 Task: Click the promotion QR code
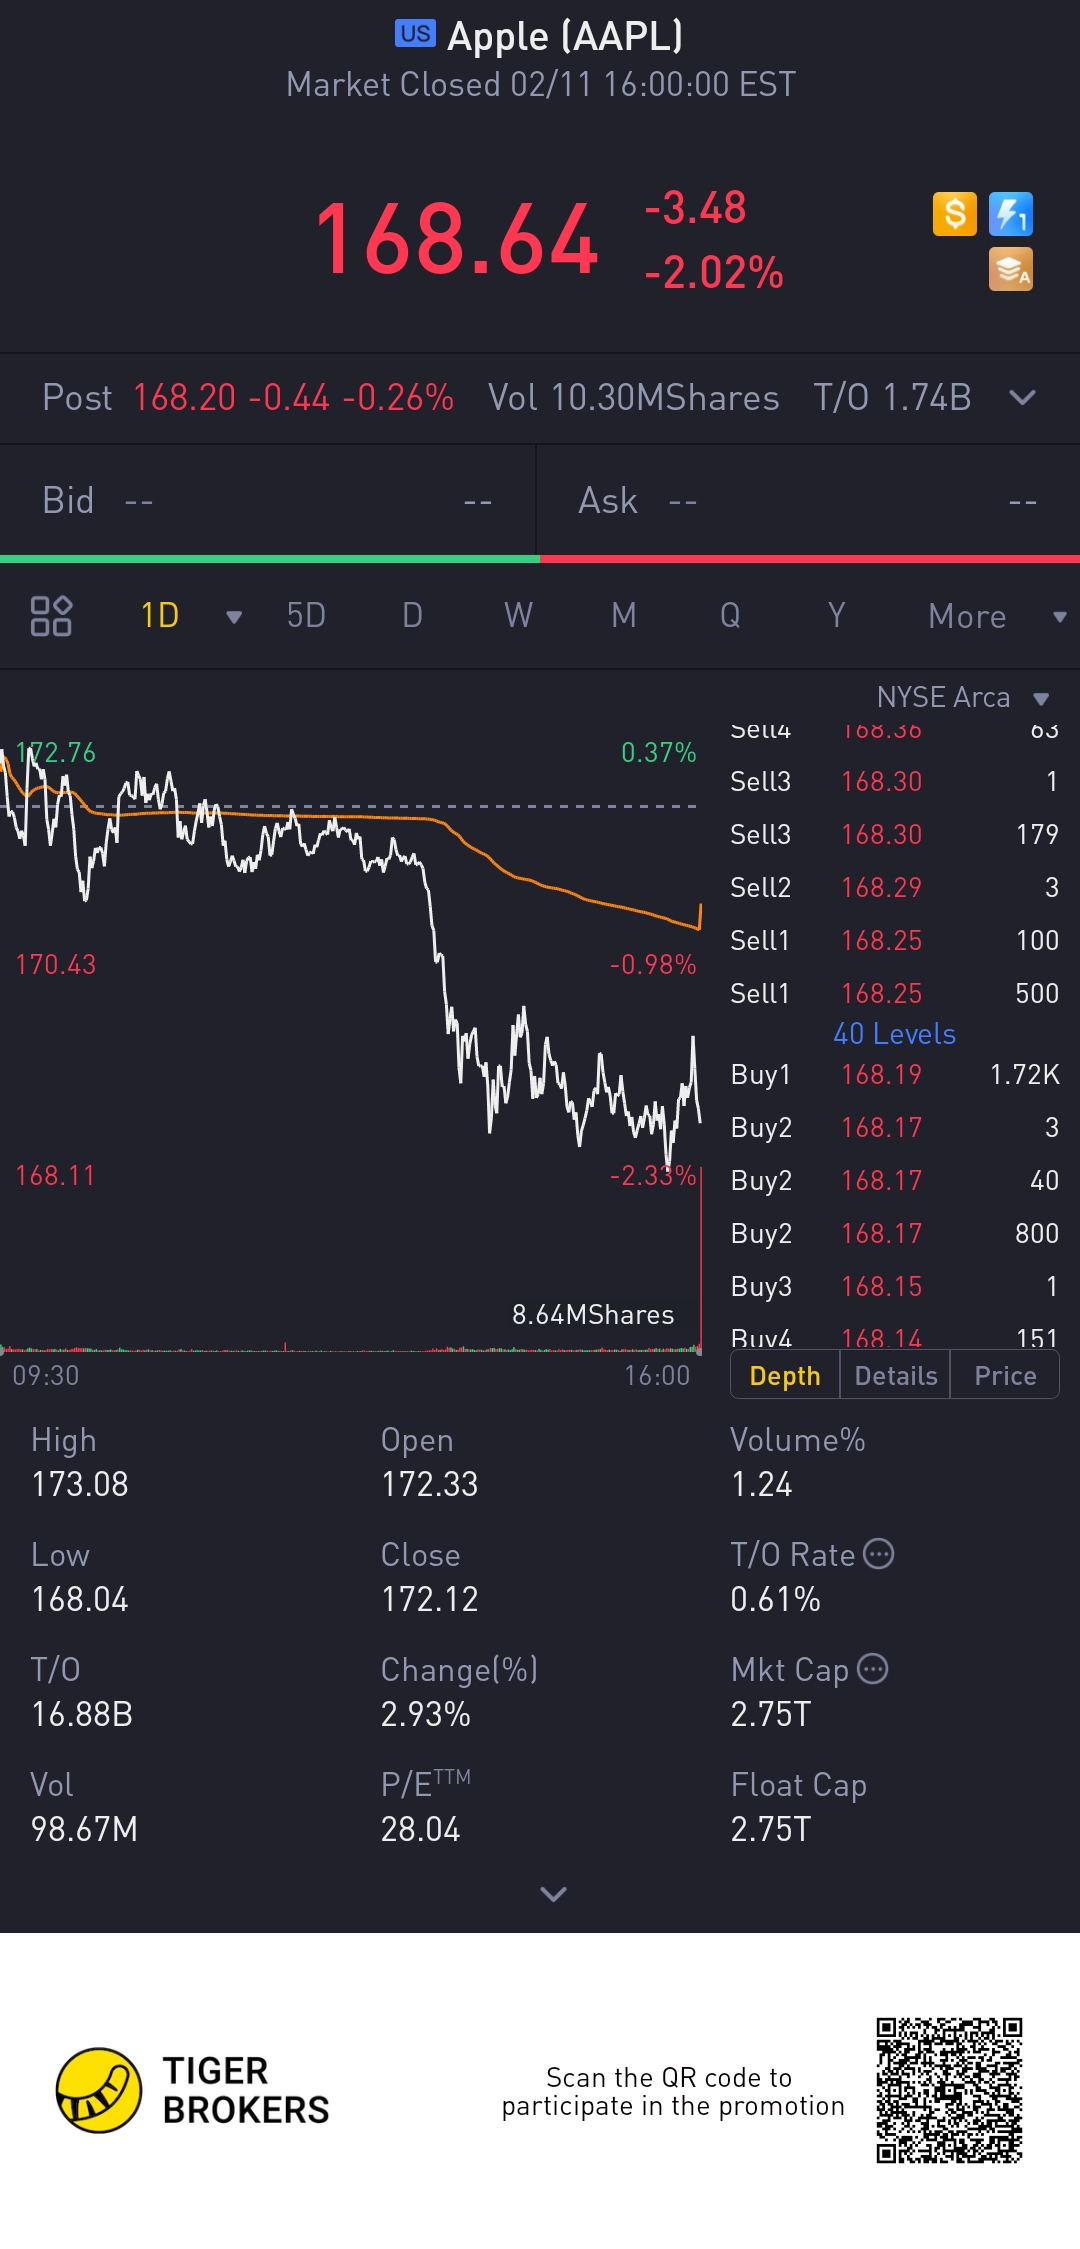(949, 2090)
